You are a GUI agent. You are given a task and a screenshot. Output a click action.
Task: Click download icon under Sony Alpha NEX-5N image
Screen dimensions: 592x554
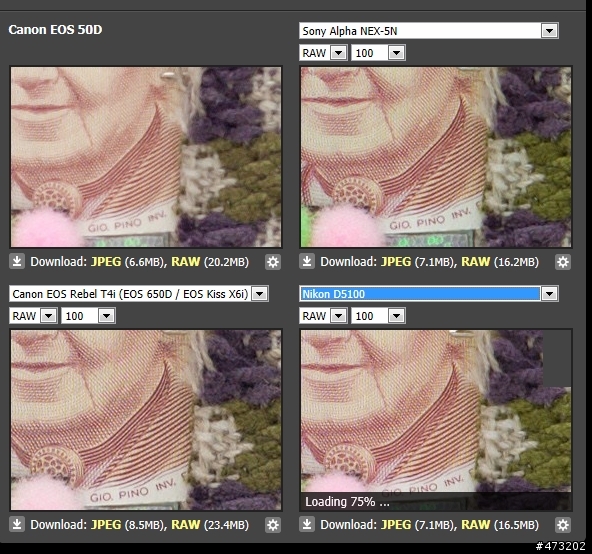point(307,261)
